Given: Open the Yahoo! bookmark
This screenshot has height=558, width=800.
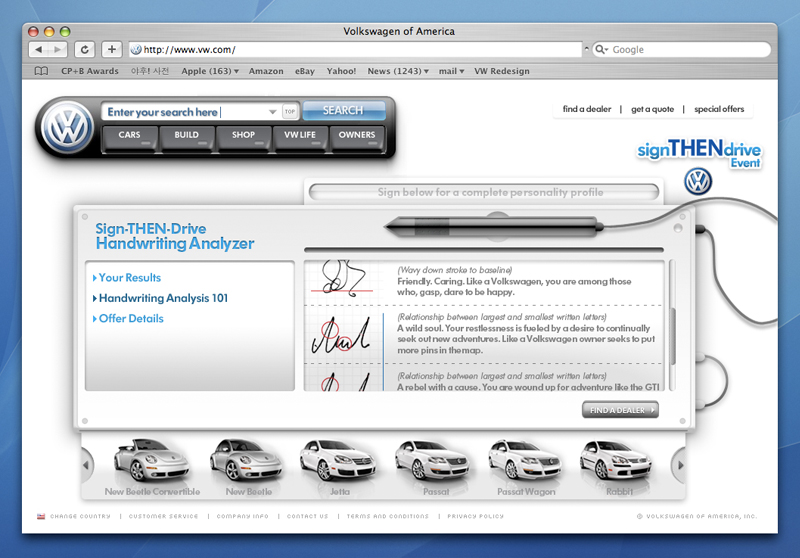Looking at the screenshot, I should click(x=341, y=71).
